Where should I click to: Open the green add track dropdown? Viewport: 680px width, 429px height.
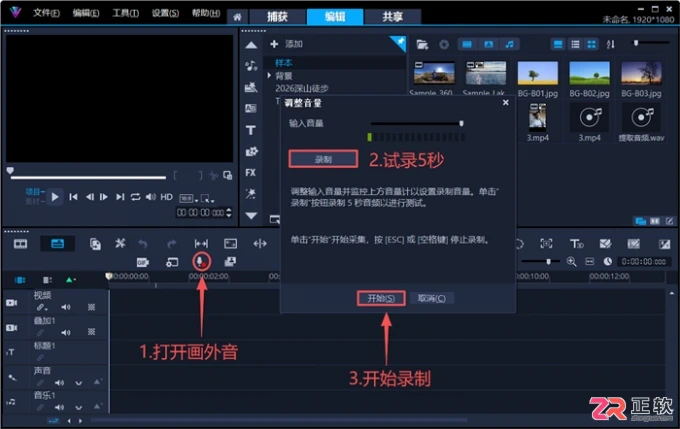click(71, 280)
